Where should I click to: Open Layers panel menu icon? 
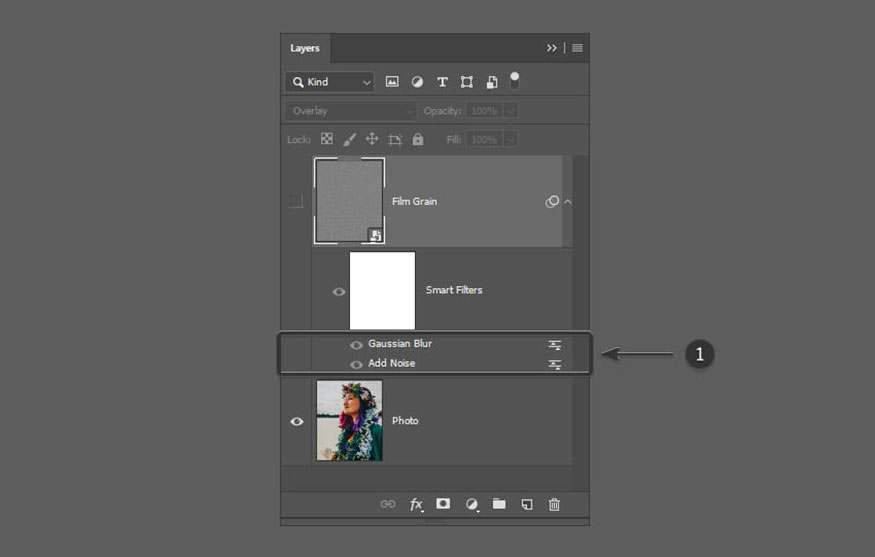578,48
